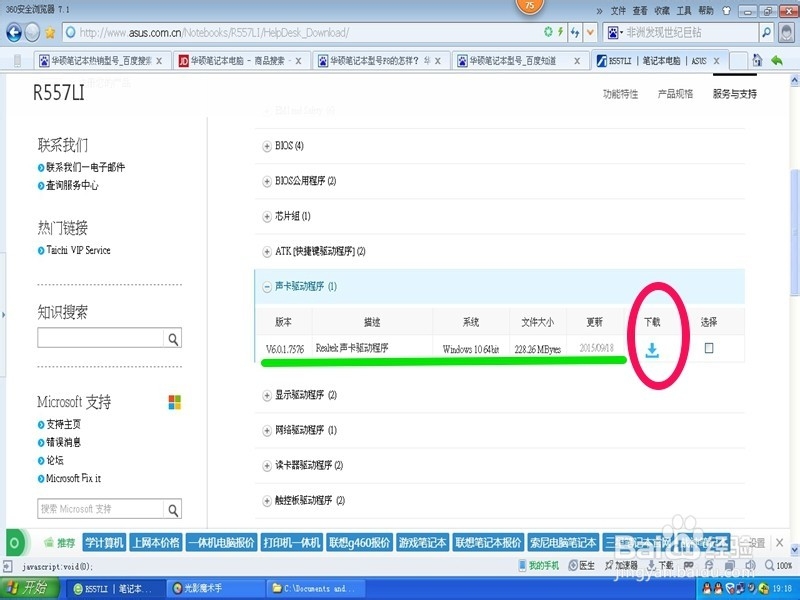800x600 pixels.
Task: Open the 文件 menu
Action: coord(618,10)
